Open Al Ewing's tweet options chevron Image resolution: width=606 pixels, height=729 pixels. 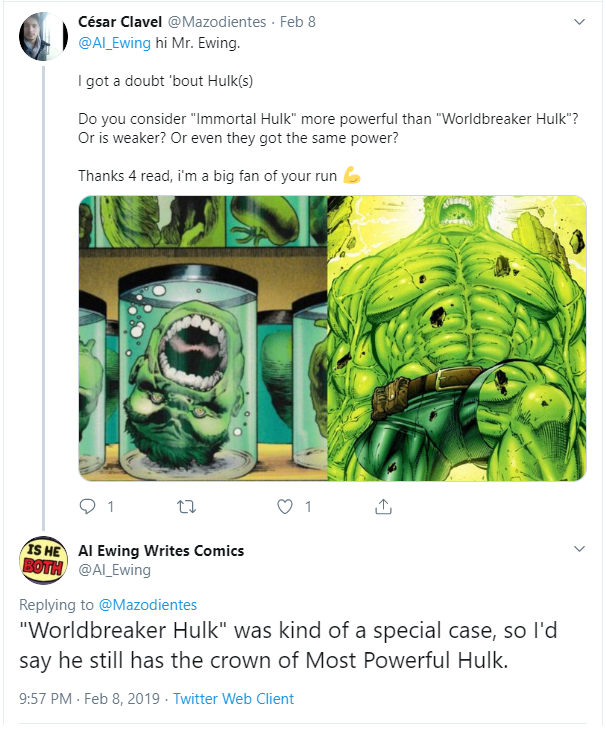tap(580, 550)
